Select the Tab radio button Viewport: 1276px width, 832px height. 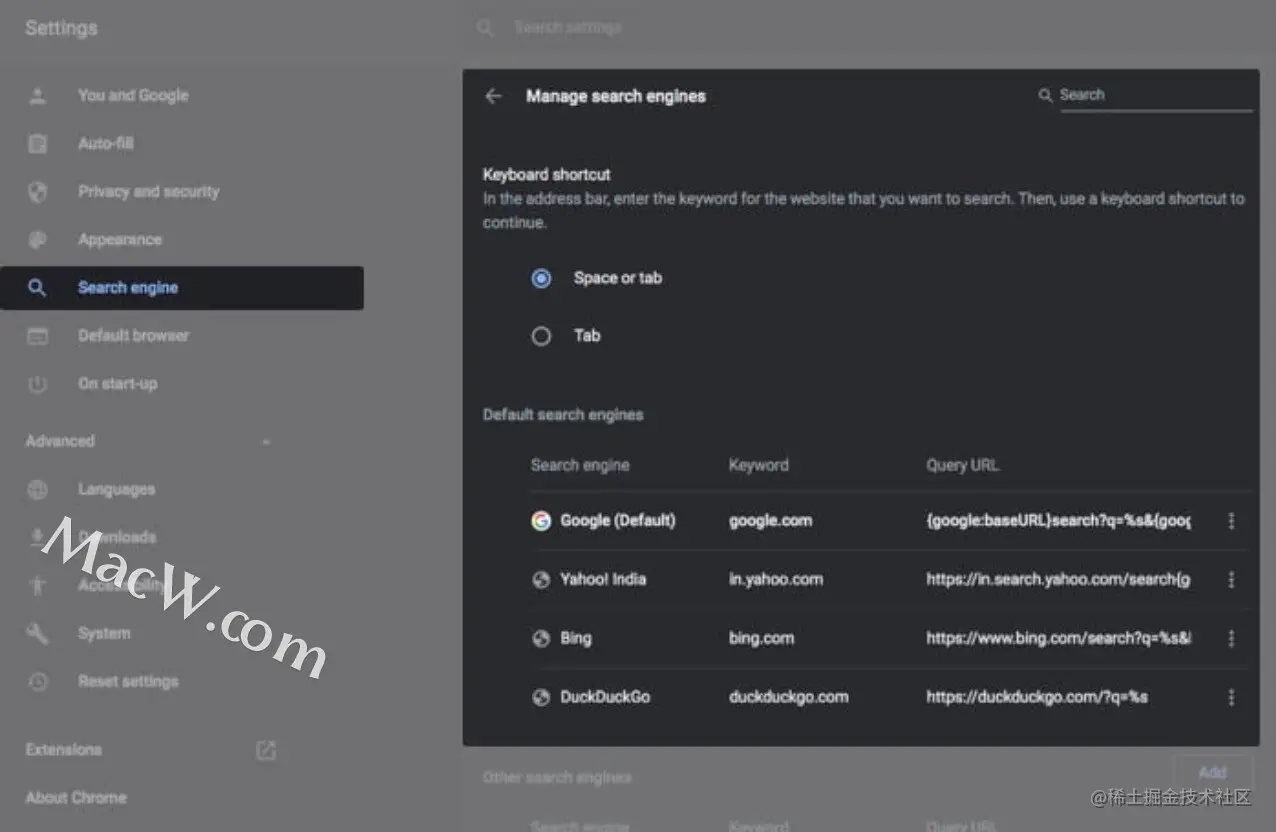[x=541, y=336]
